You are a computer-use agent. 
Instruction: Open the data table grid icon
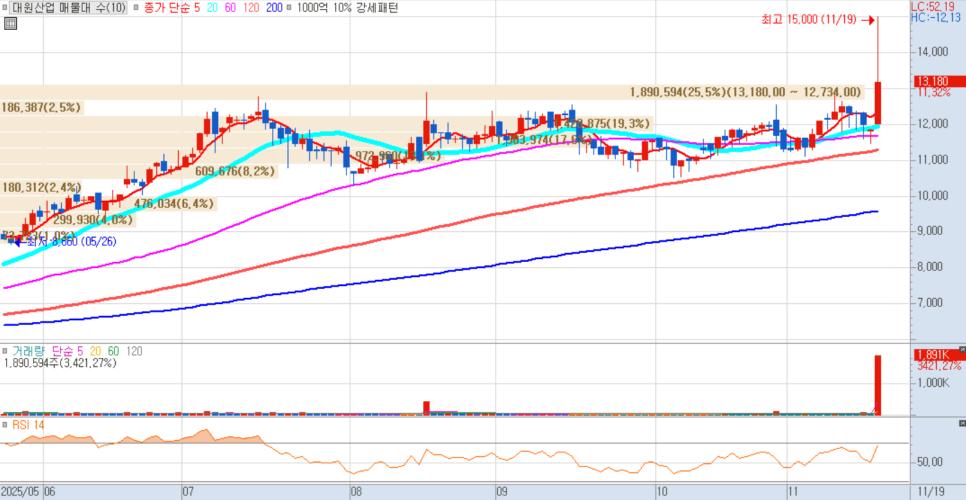coord(9,24)
